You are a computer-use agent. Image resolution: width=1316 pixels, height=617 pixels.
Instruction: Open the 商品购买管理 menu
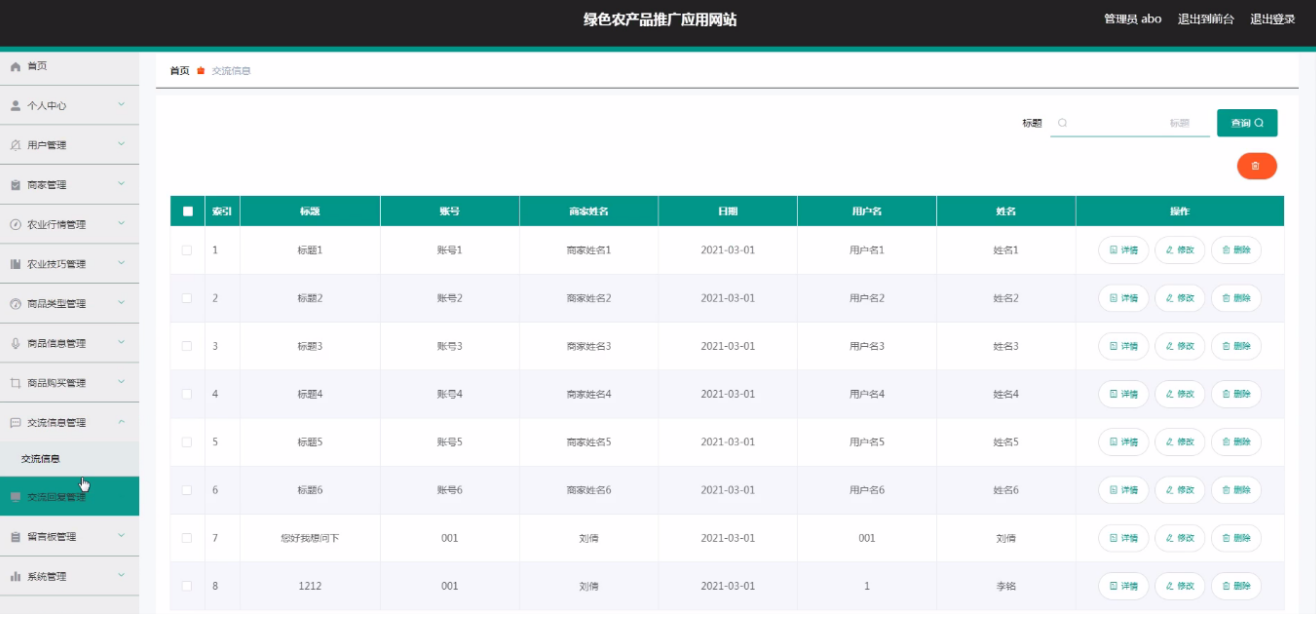tap(69, 383)
